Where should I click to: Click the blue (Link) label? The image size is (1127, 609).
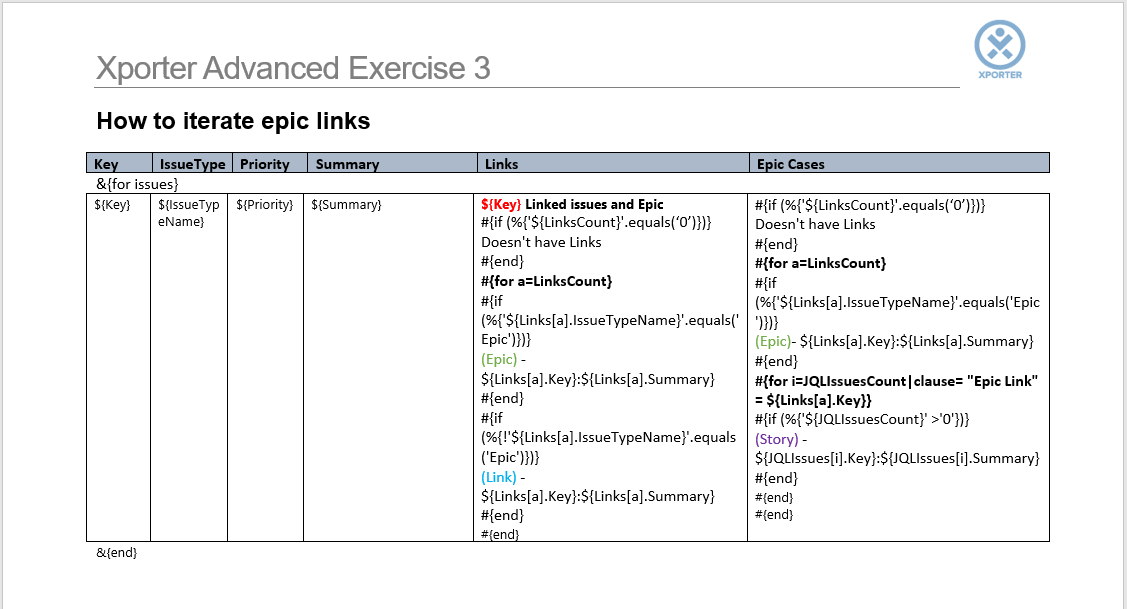pyautogui.click(x=500, y=477)
